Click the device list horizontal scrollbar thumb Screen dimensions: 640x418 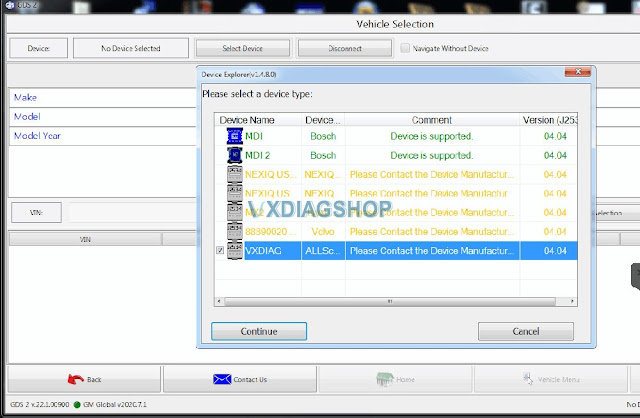pyautogui.click(x=390, y=301)
